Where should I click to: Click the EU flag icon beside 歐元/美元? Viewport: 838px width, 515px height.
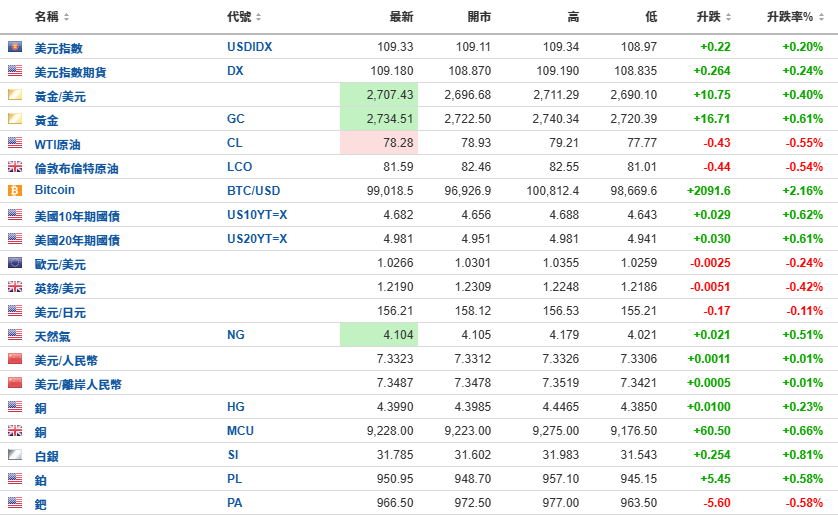14,263
